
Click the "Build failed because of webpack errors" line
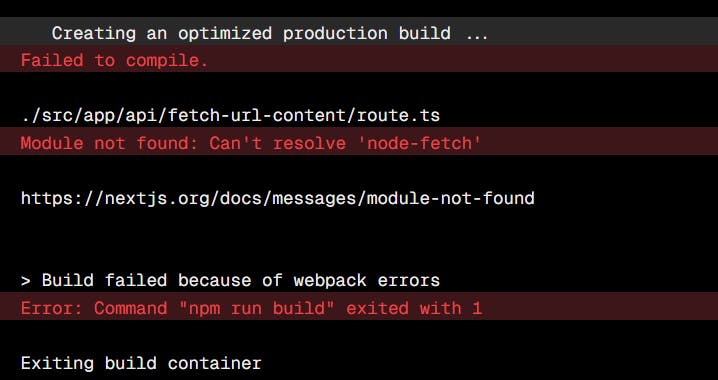point(230,281)
